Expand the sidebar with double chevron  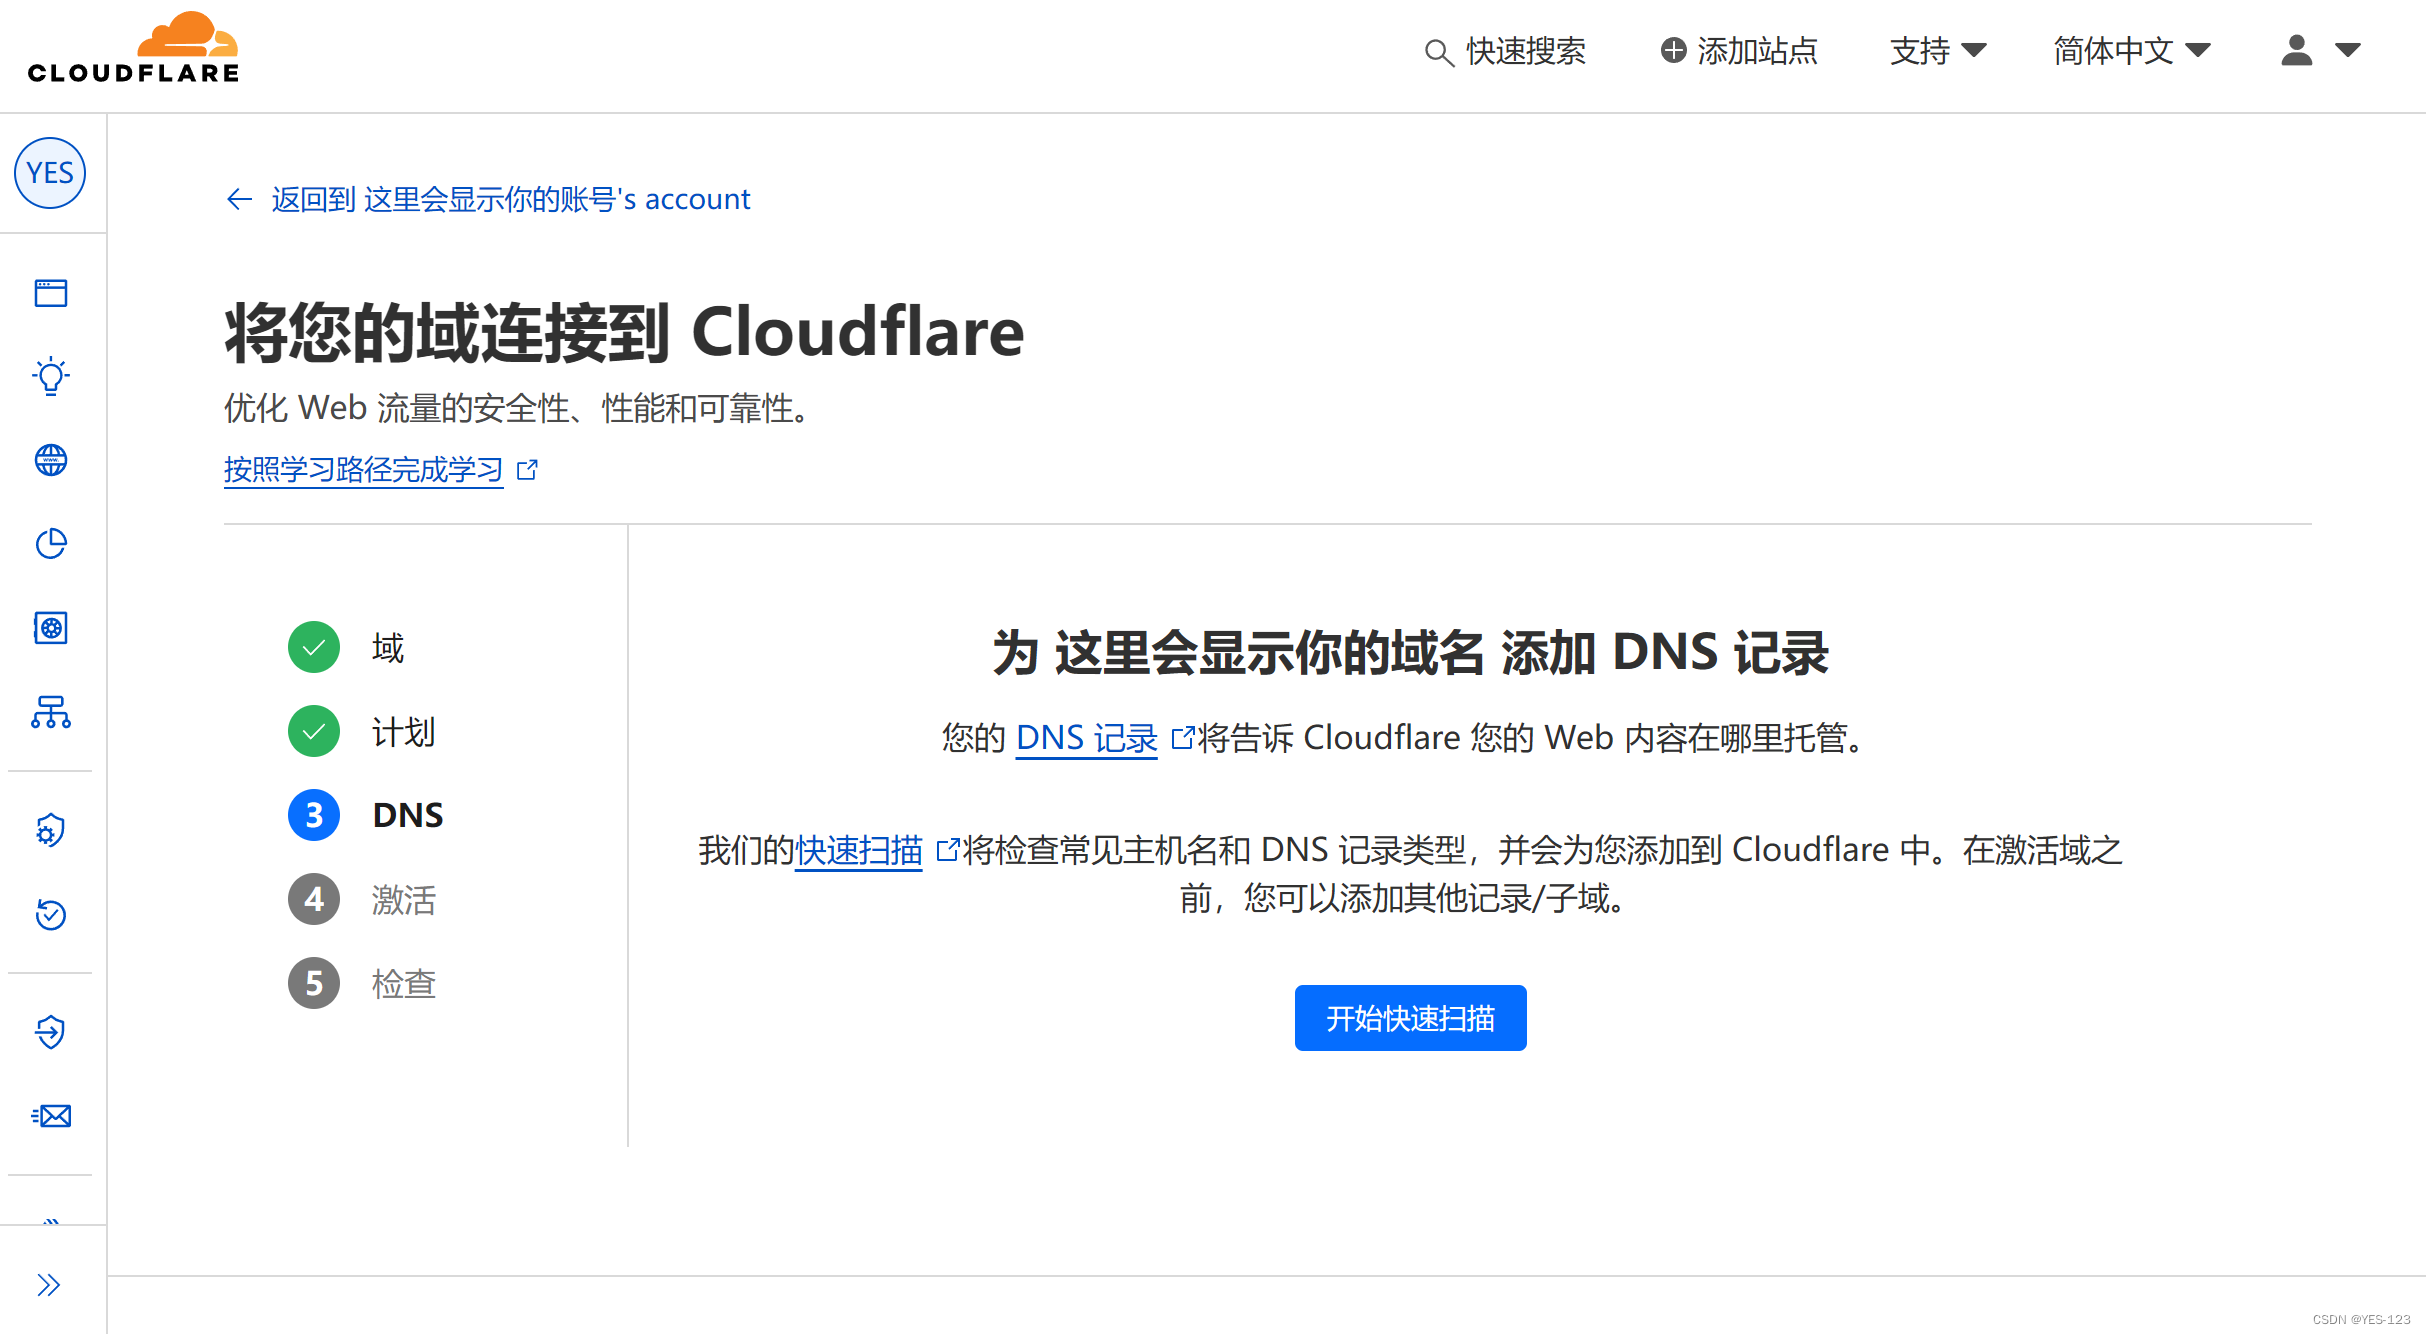49,1285
